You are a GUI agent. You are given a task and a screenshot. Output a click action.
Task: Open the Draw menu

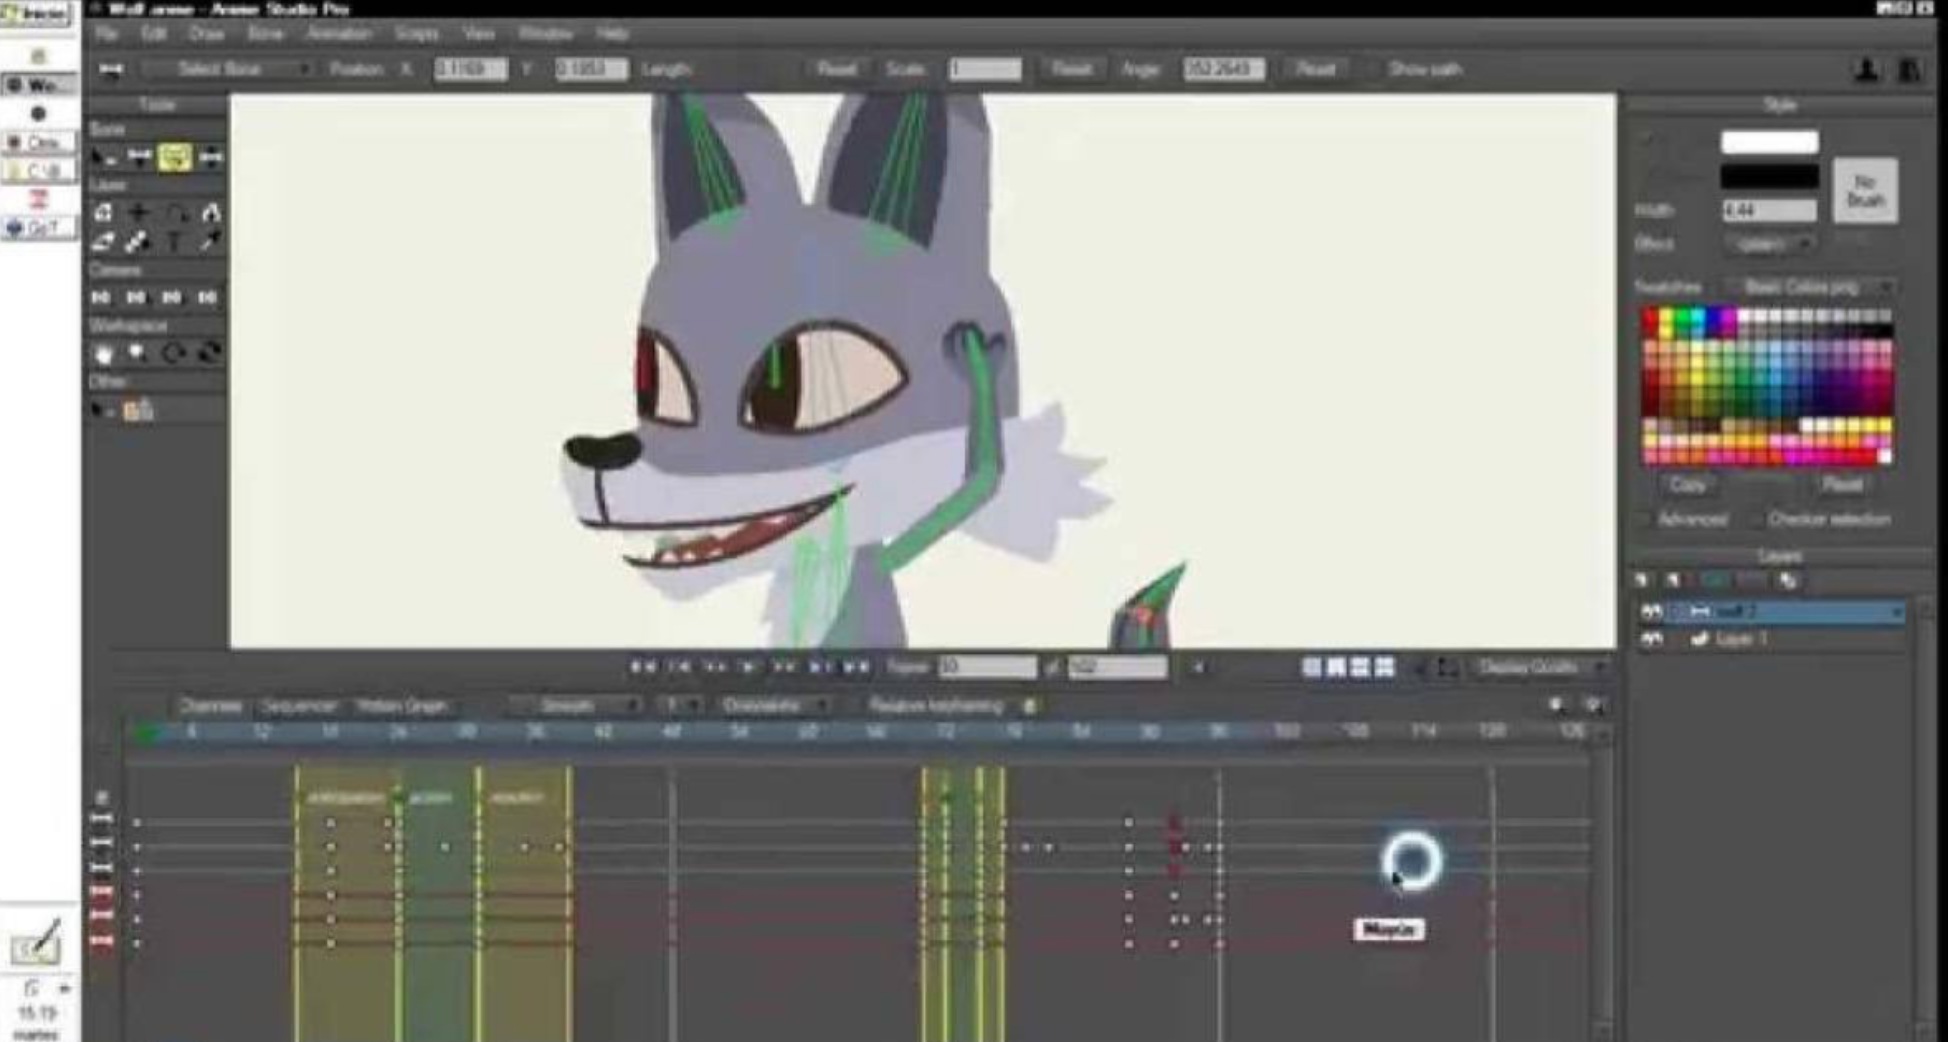pos(206,33)
